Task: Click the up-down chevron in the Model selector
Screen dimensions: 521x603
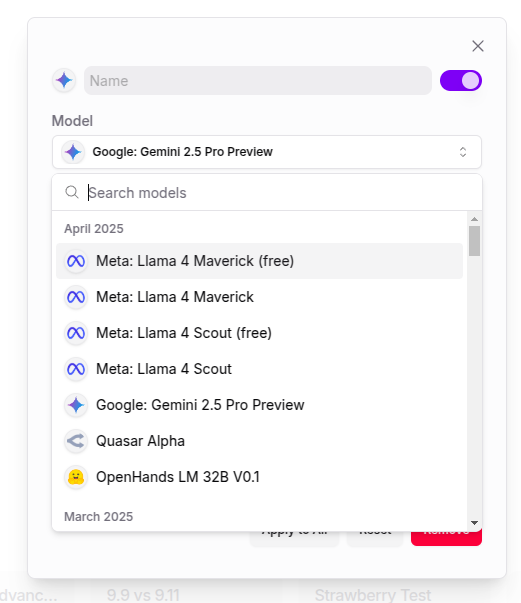Action: tap(463, 152)
